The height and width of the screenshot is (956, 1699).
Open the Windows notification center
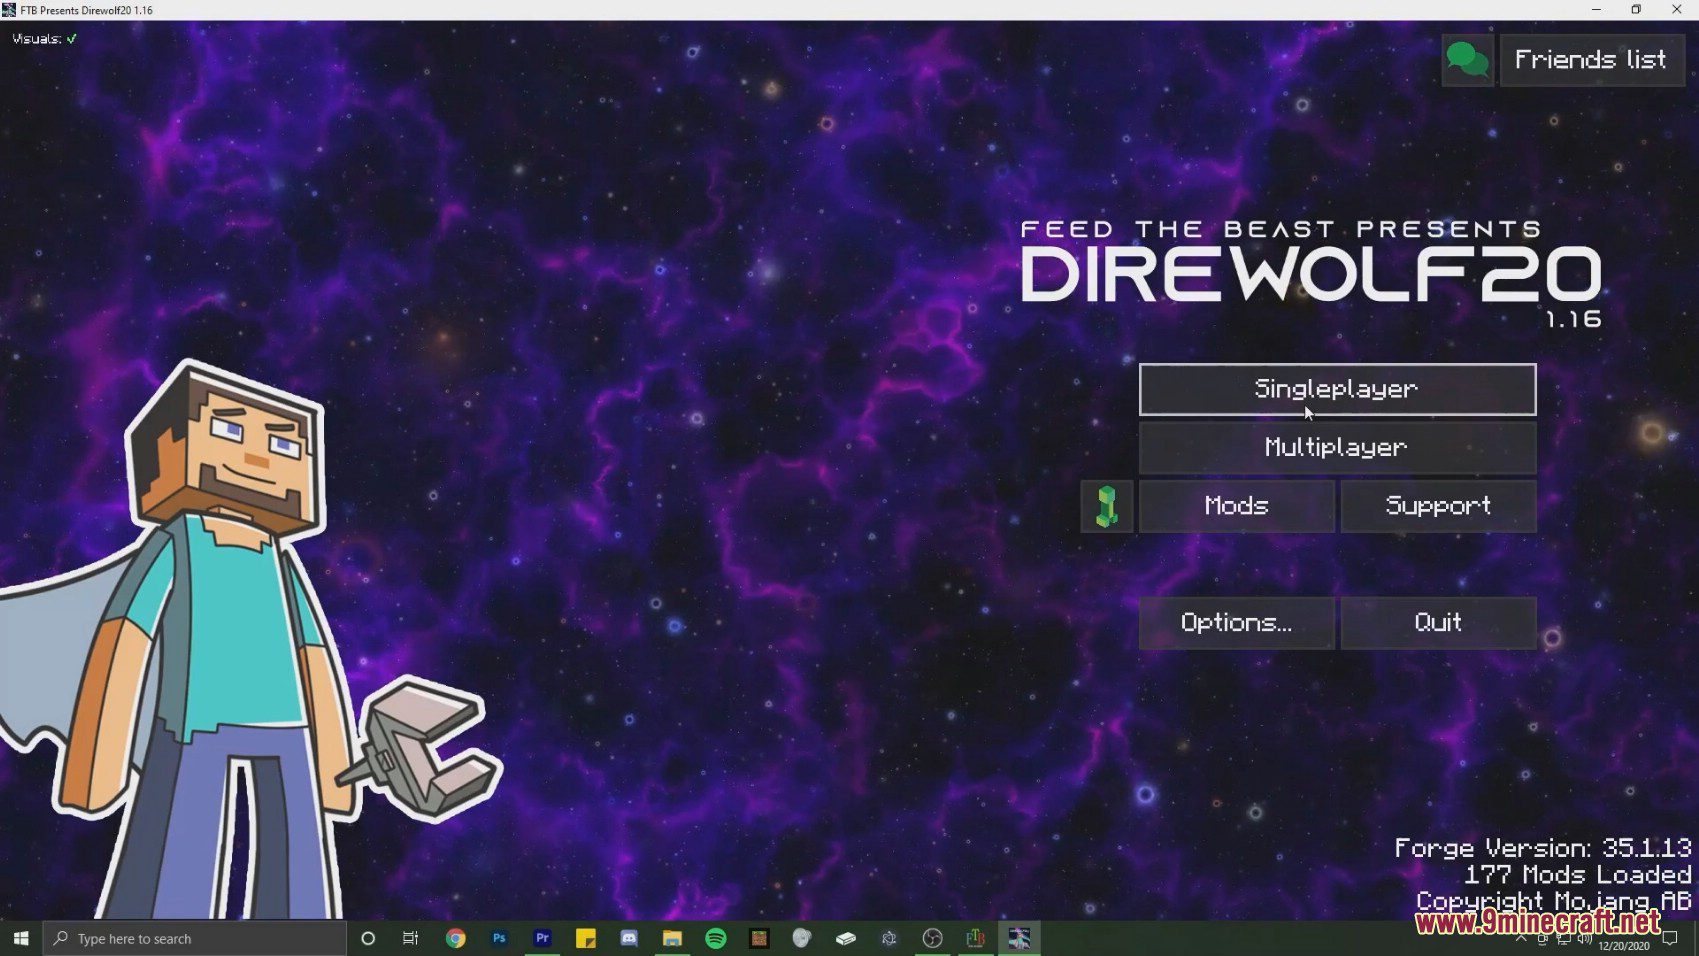[x=1670, y=938]
